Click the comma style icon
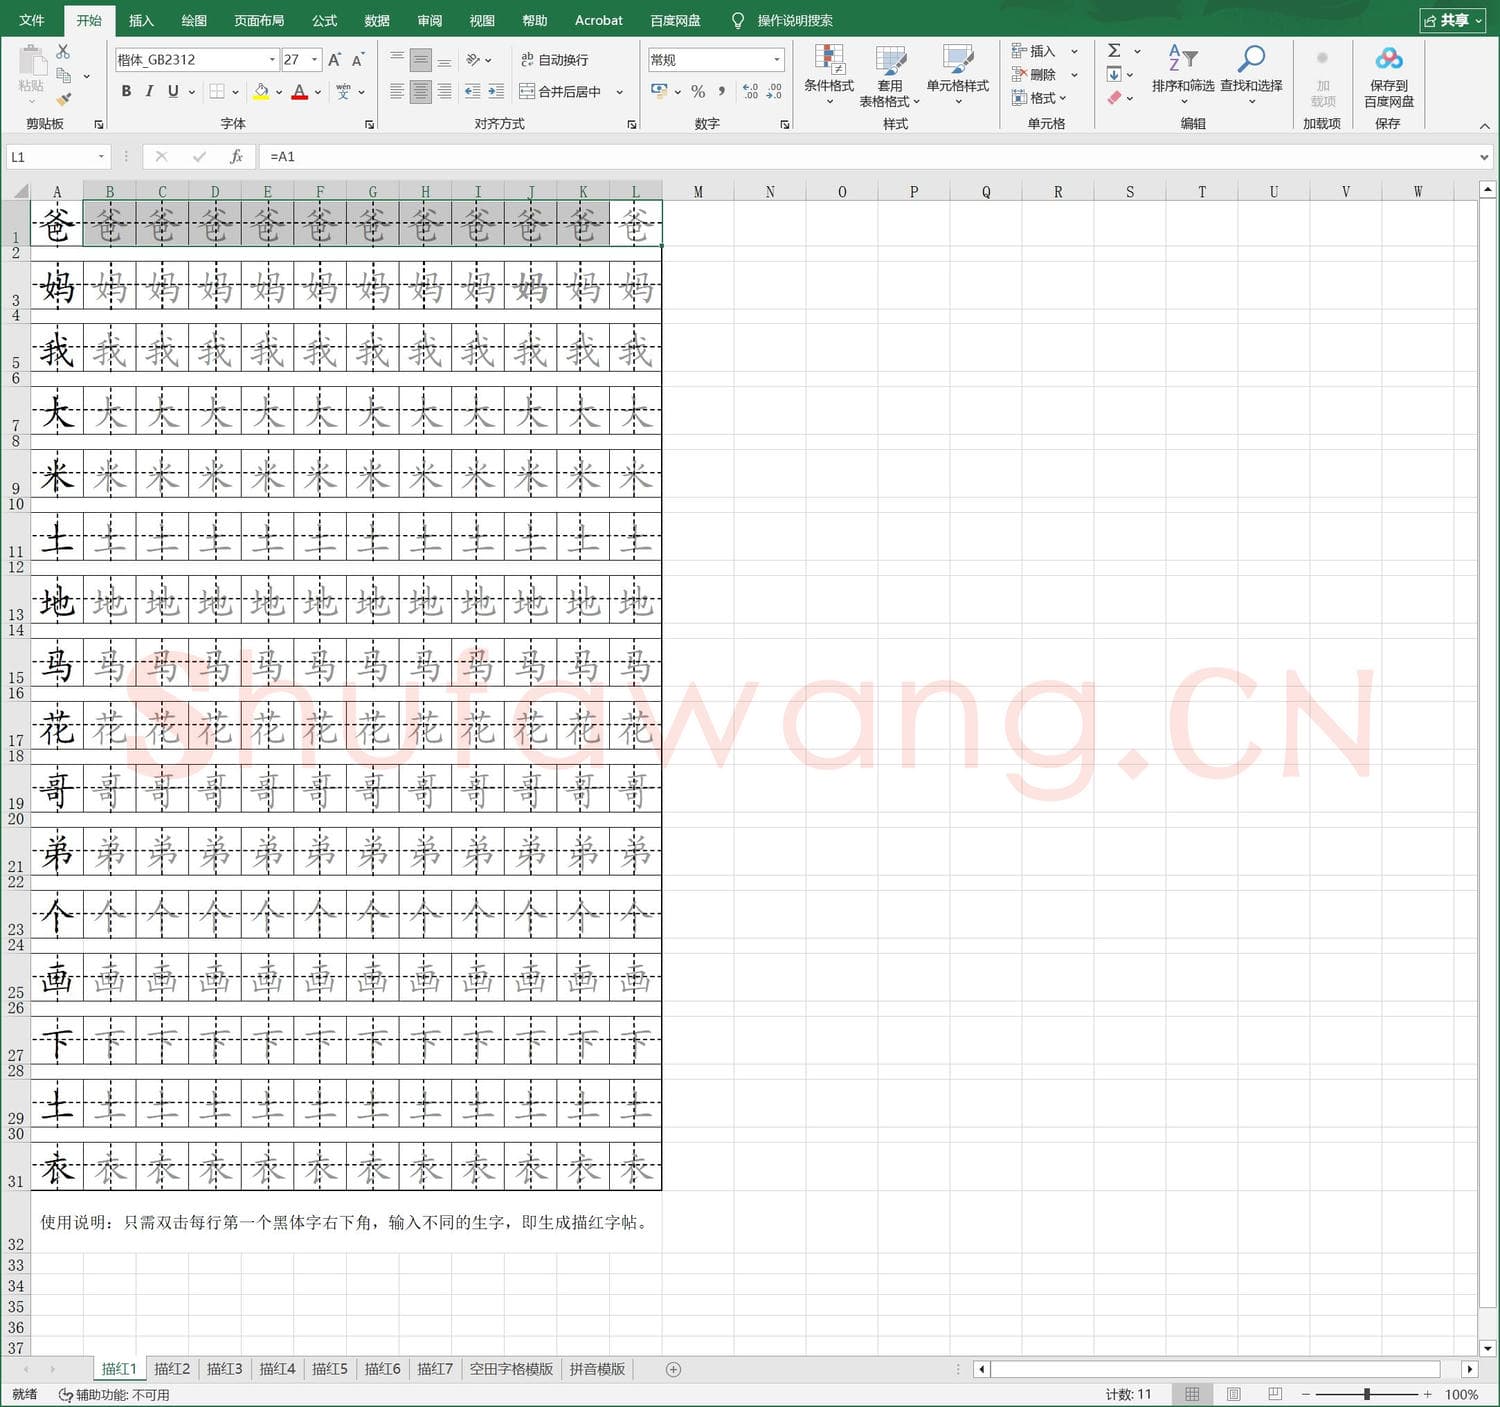 (x=721, y=91)
